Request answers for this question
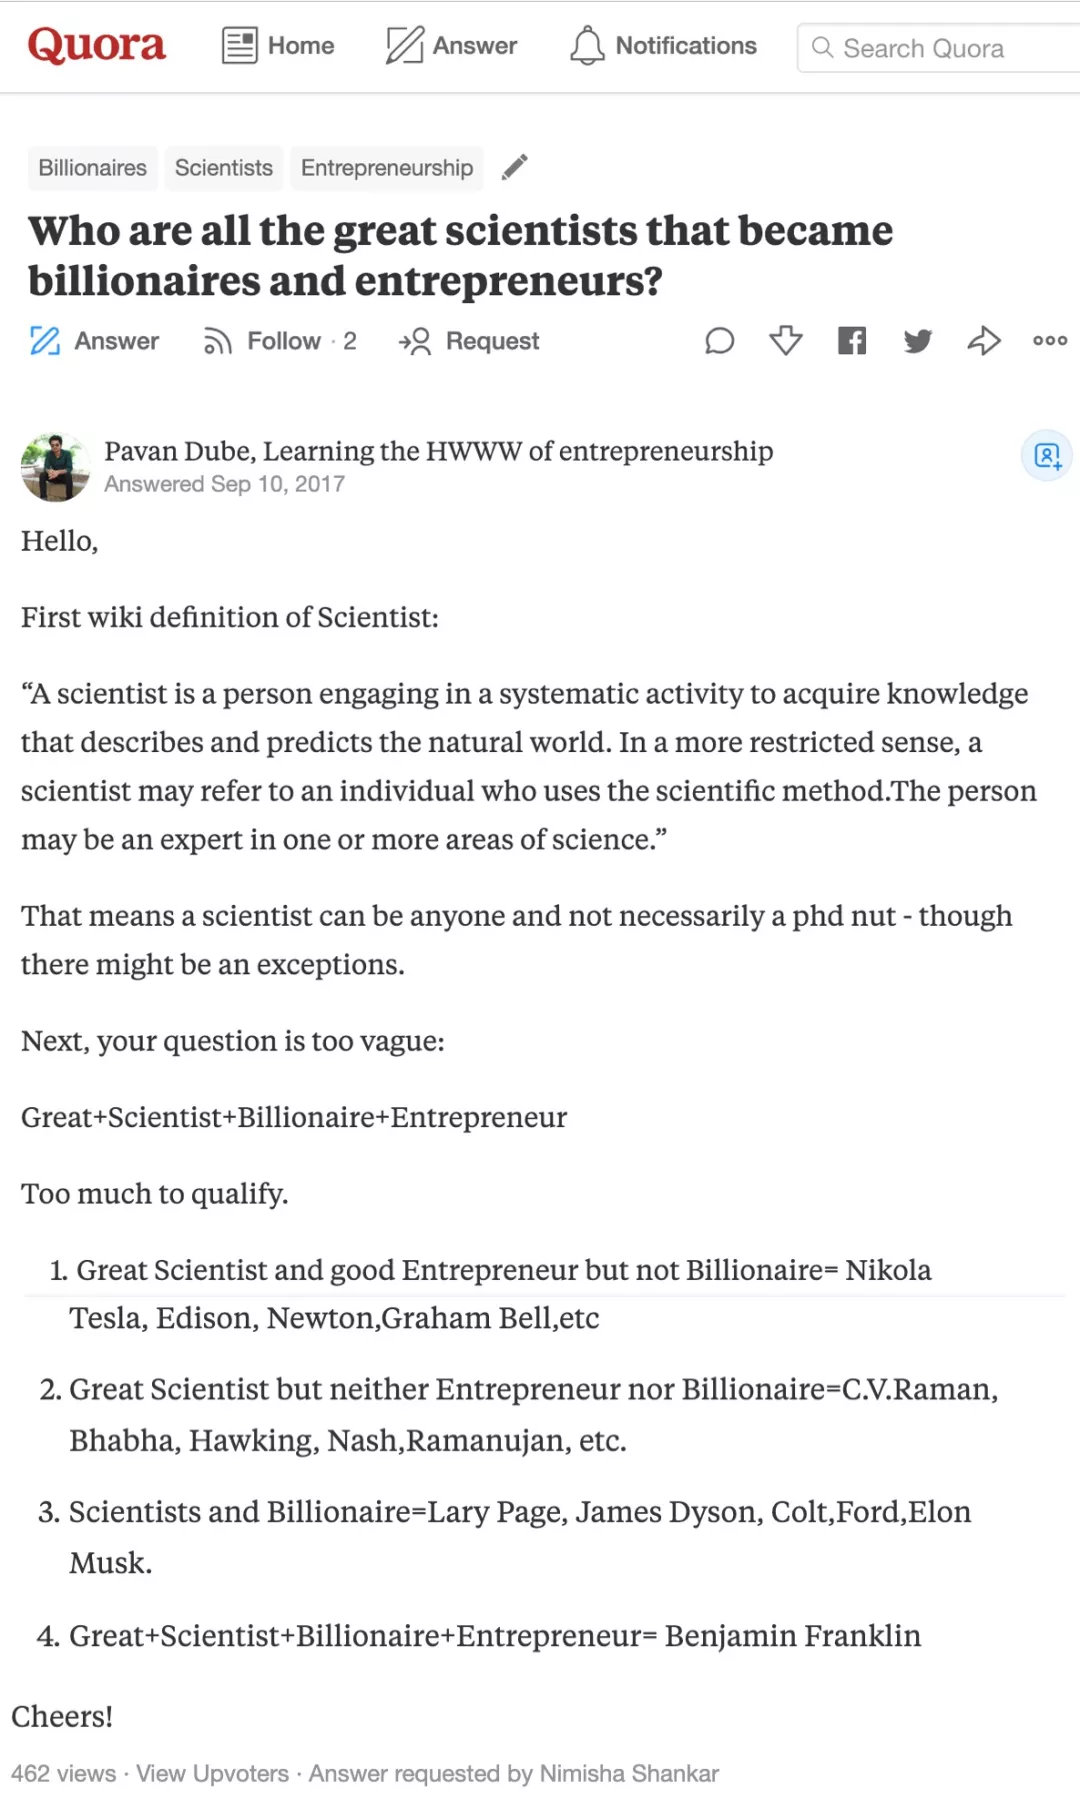The image size is (1080, 1809). 469,341
